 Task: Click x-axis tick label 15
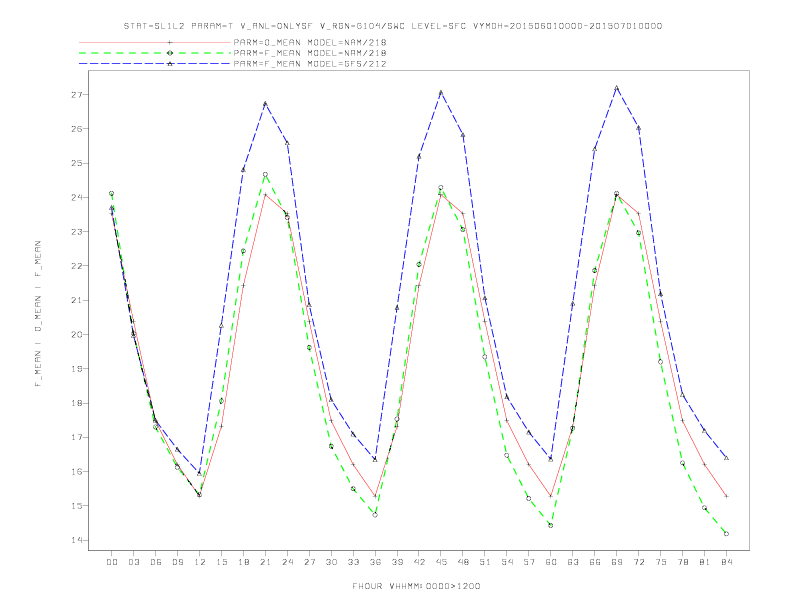click(221, 562)
